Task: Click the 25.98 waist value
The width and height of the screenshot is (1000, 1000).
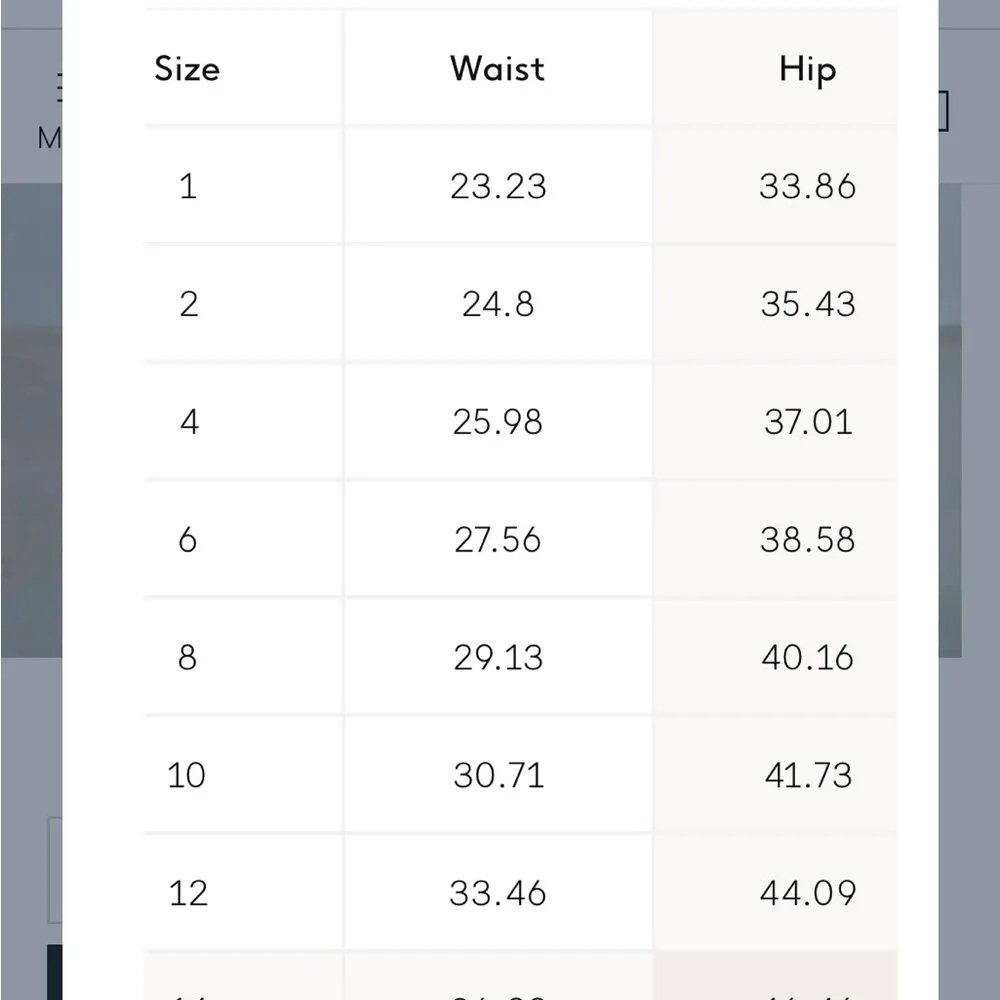Action: click(x=498, y=422)
